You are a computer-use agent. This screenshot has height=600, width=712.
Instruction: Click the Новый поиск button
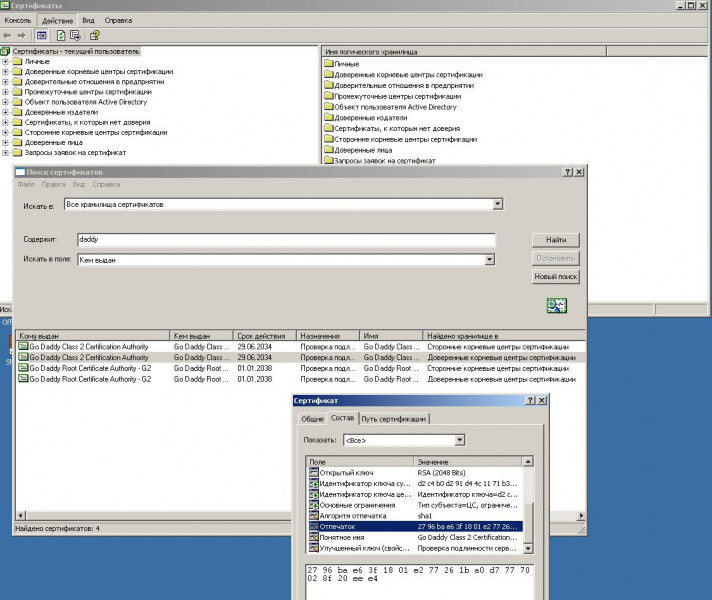point(556,276)
